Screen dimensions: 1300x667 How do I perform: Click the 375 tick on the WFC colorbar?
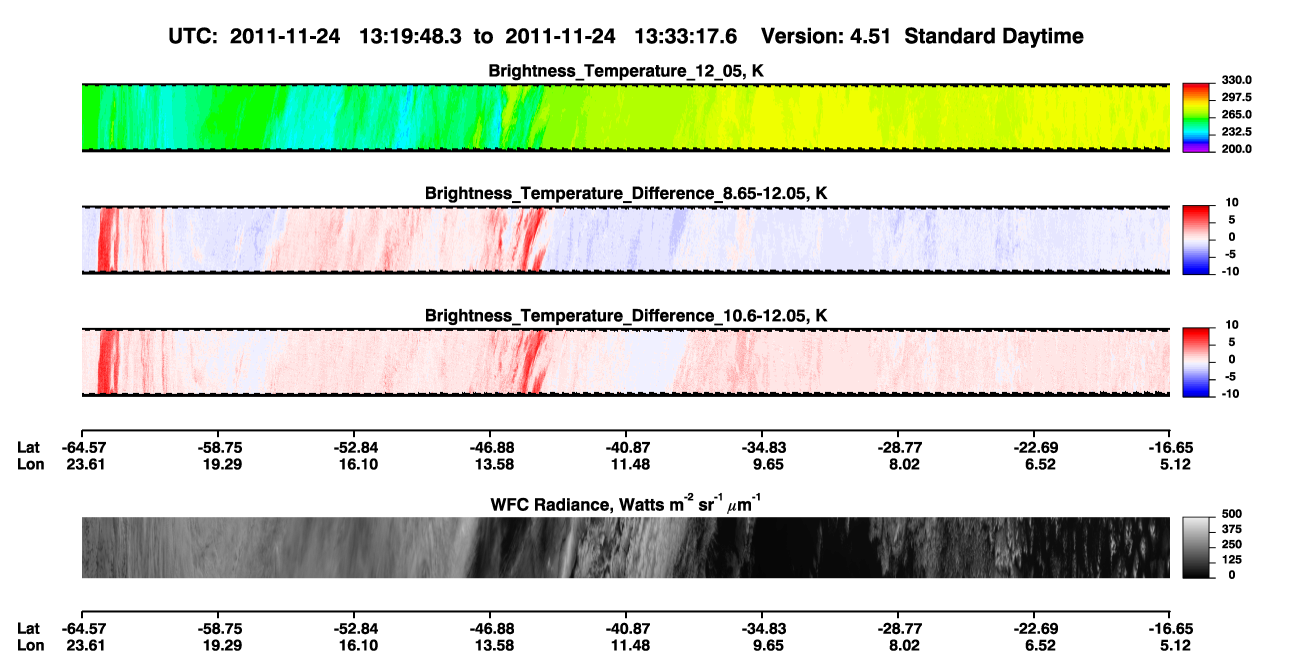coord(1231,529)
